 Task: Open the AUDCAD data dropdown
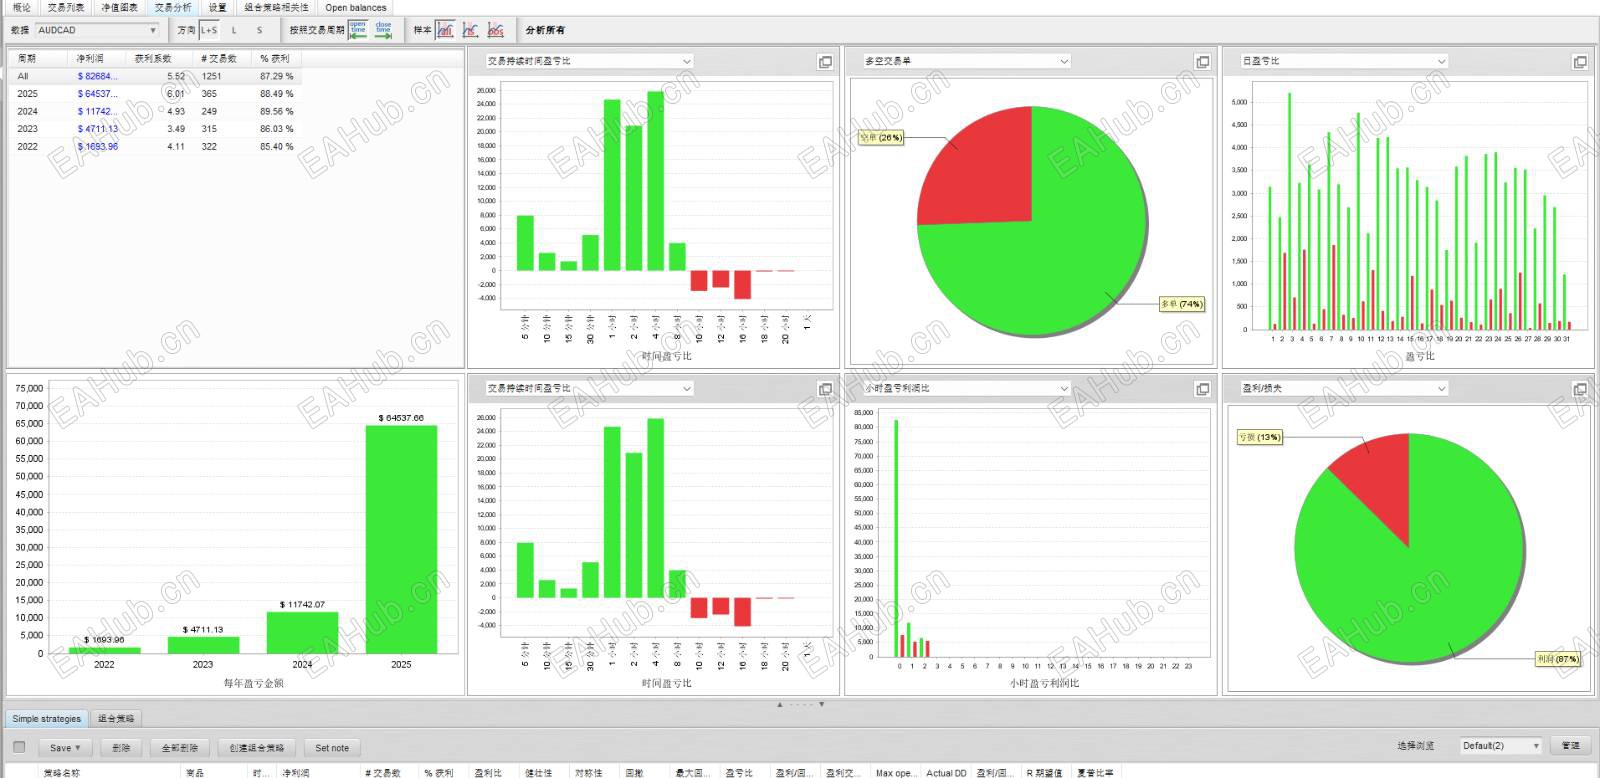tap(97, 30)
